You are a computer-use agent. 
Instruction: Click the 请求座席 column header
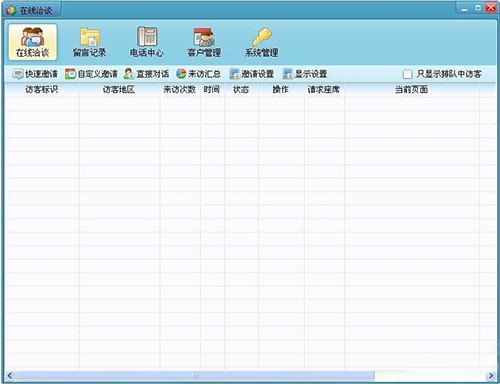[x=324, y=89]
